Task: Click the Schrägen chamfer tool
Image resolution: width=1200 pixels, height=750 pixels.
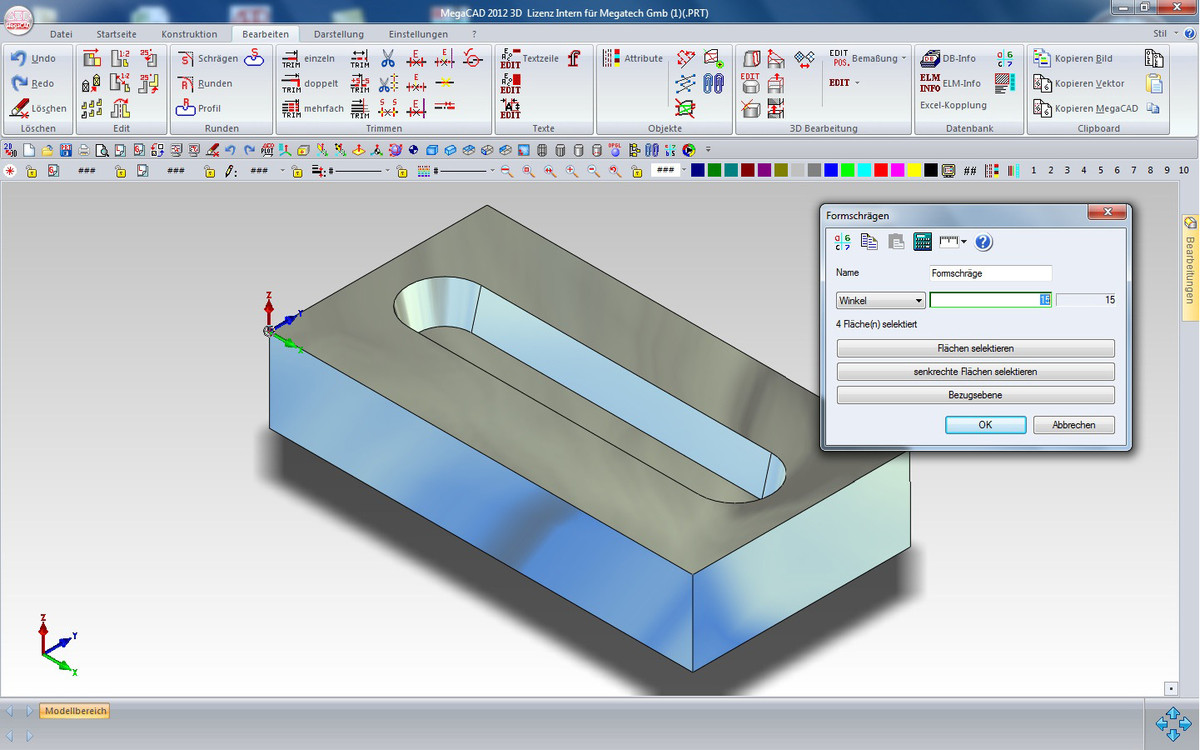Action: pos(208,59)
